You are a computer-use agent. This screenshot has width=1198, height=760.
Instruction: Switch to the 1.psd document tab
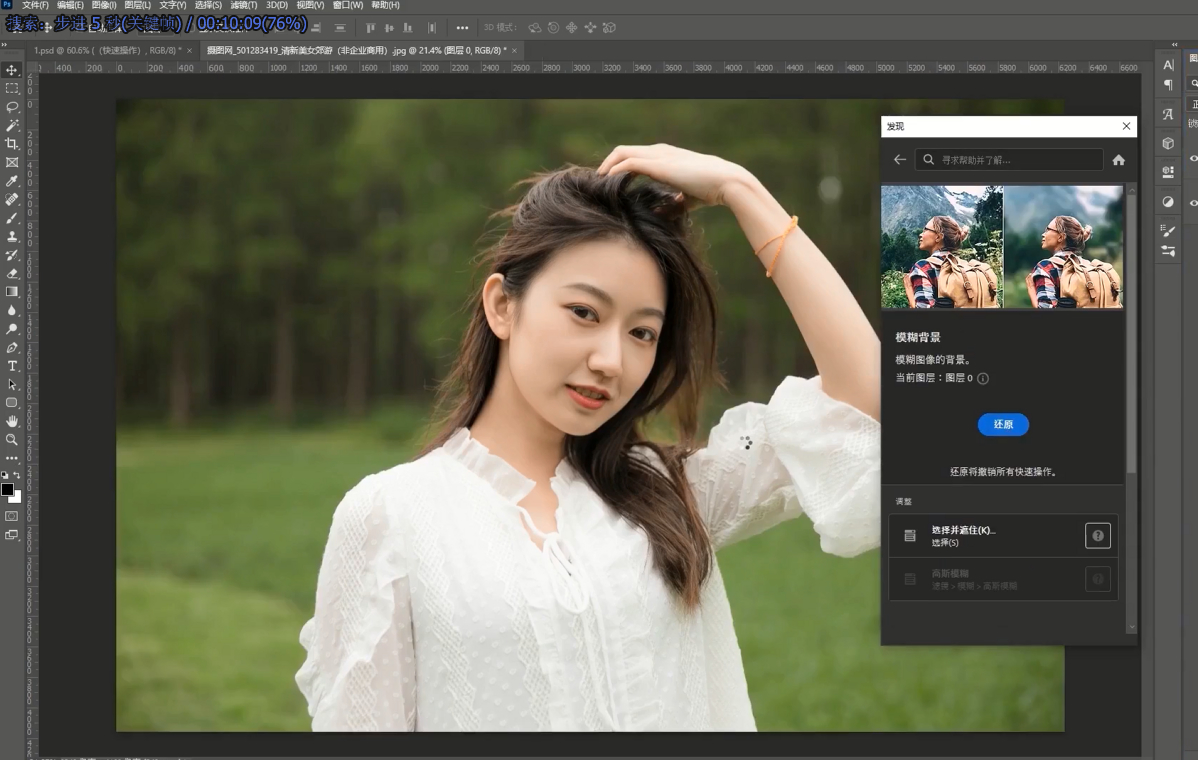click(107, 50)
